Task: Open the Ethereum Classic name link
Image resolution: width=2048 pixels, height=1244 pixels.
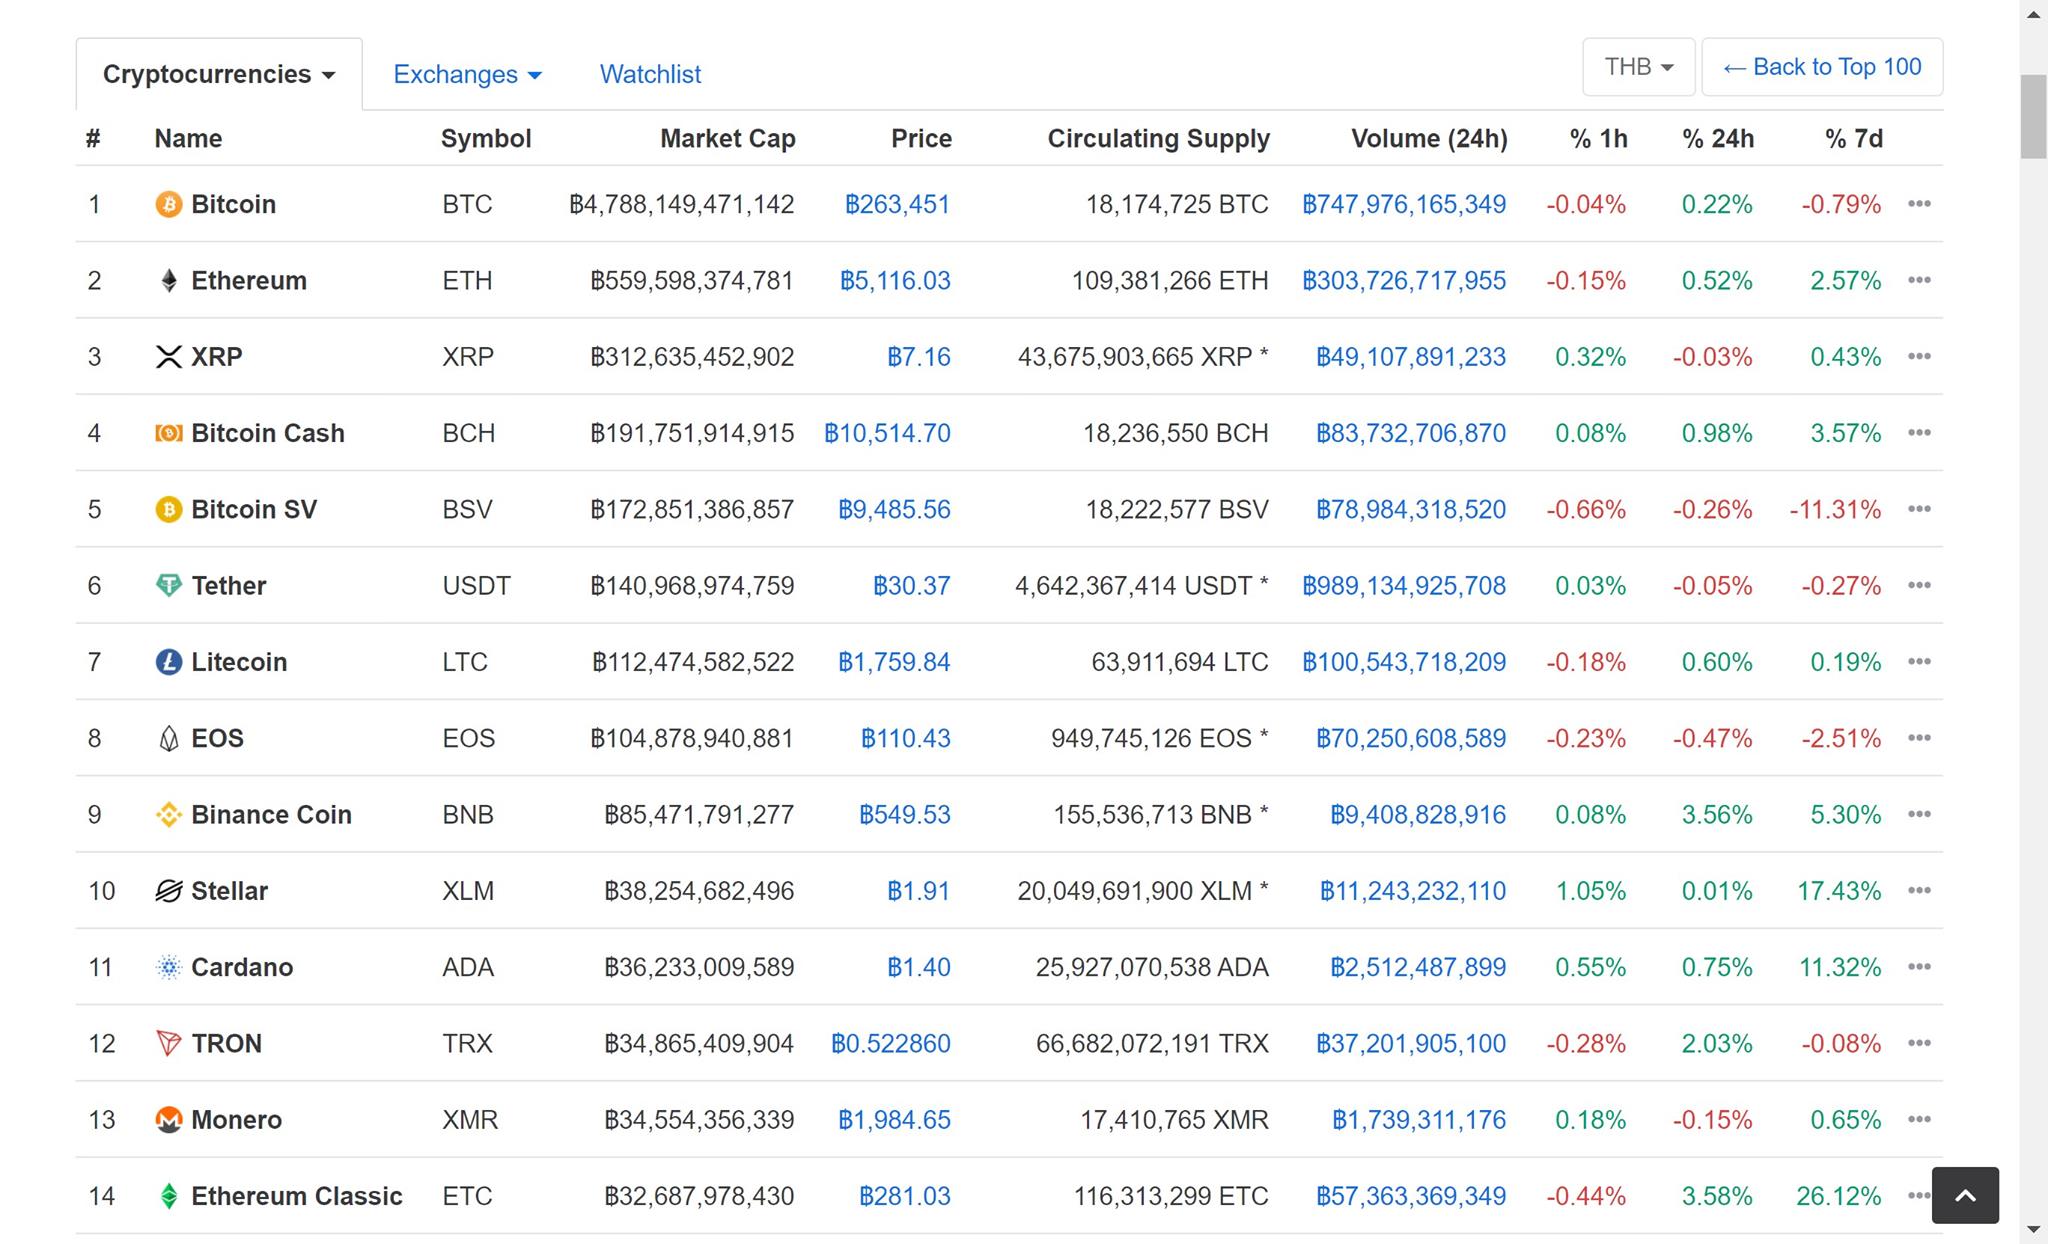Action: pos(297,1196)
